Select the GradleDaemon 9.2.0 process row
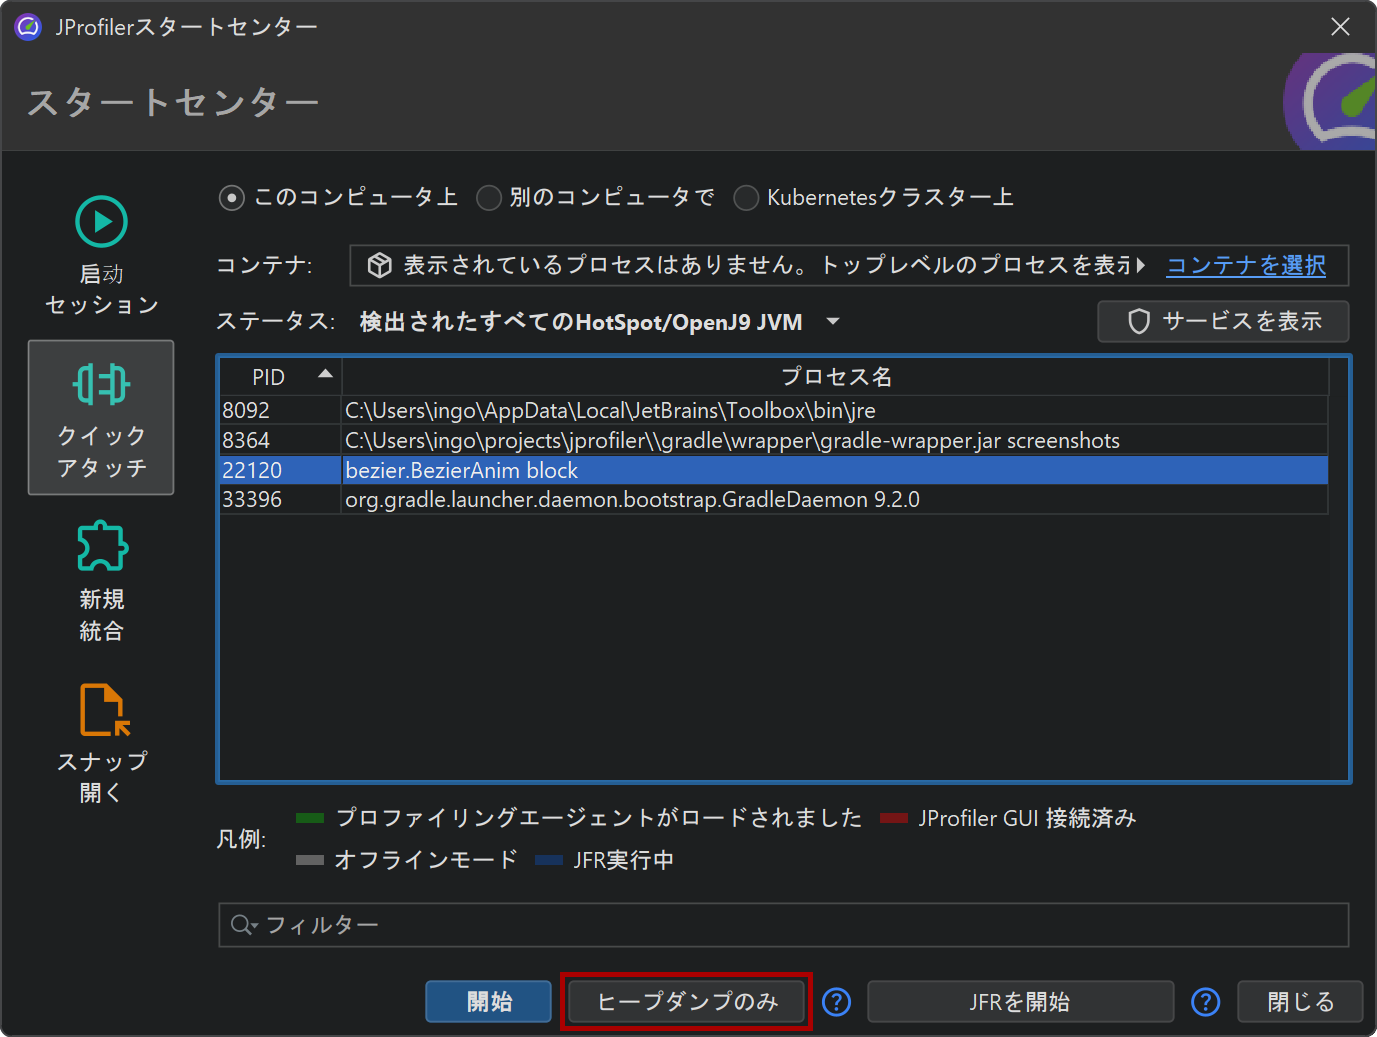Screen dimensions: 1377x1037 (x=632, y=500)
